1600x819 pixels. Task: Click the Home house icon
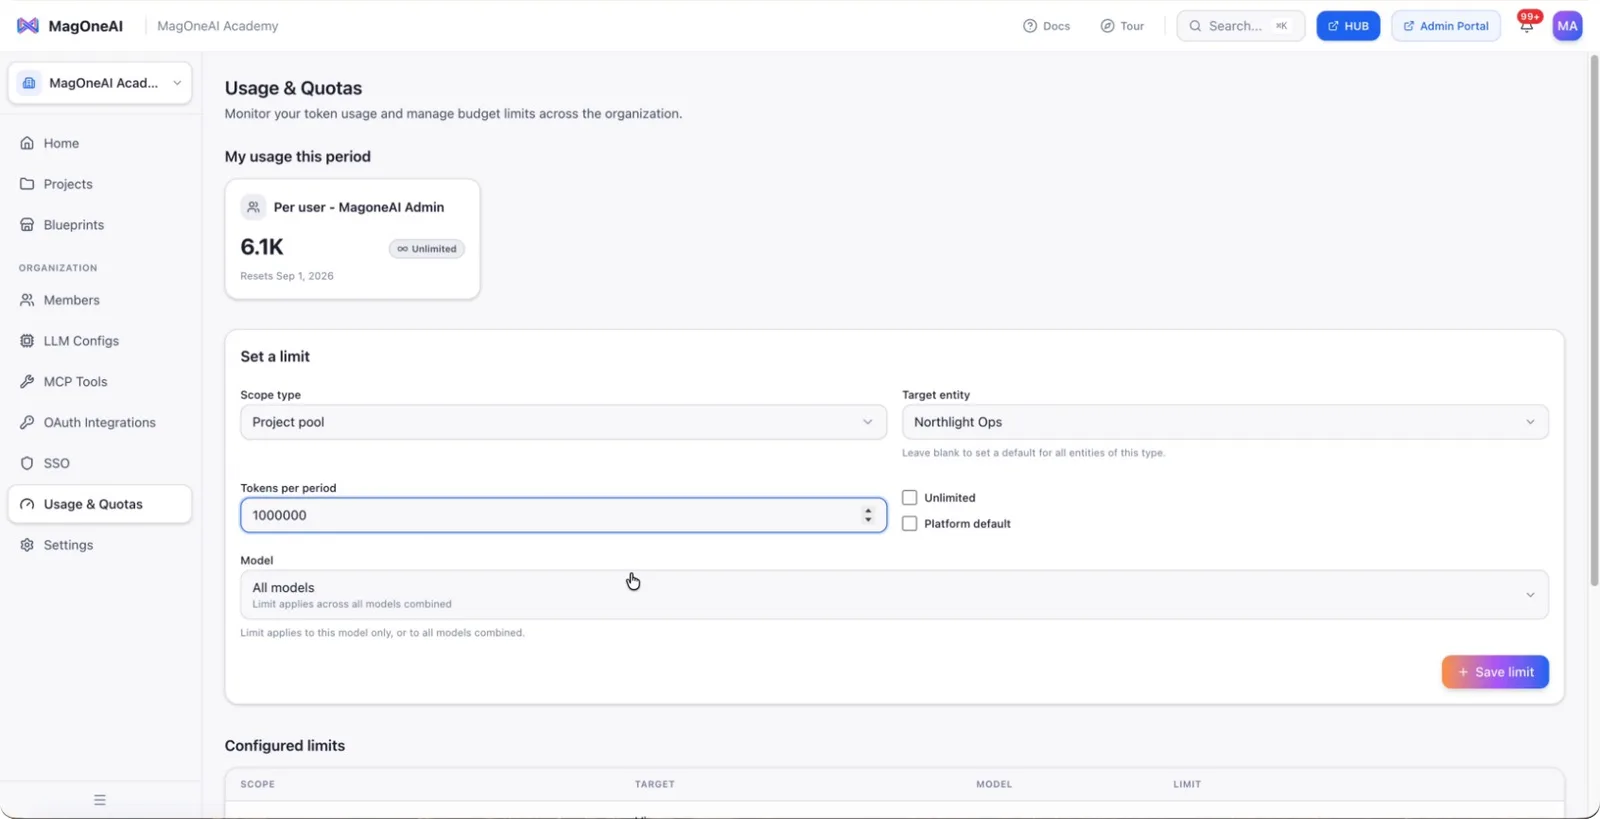point(27,143)
